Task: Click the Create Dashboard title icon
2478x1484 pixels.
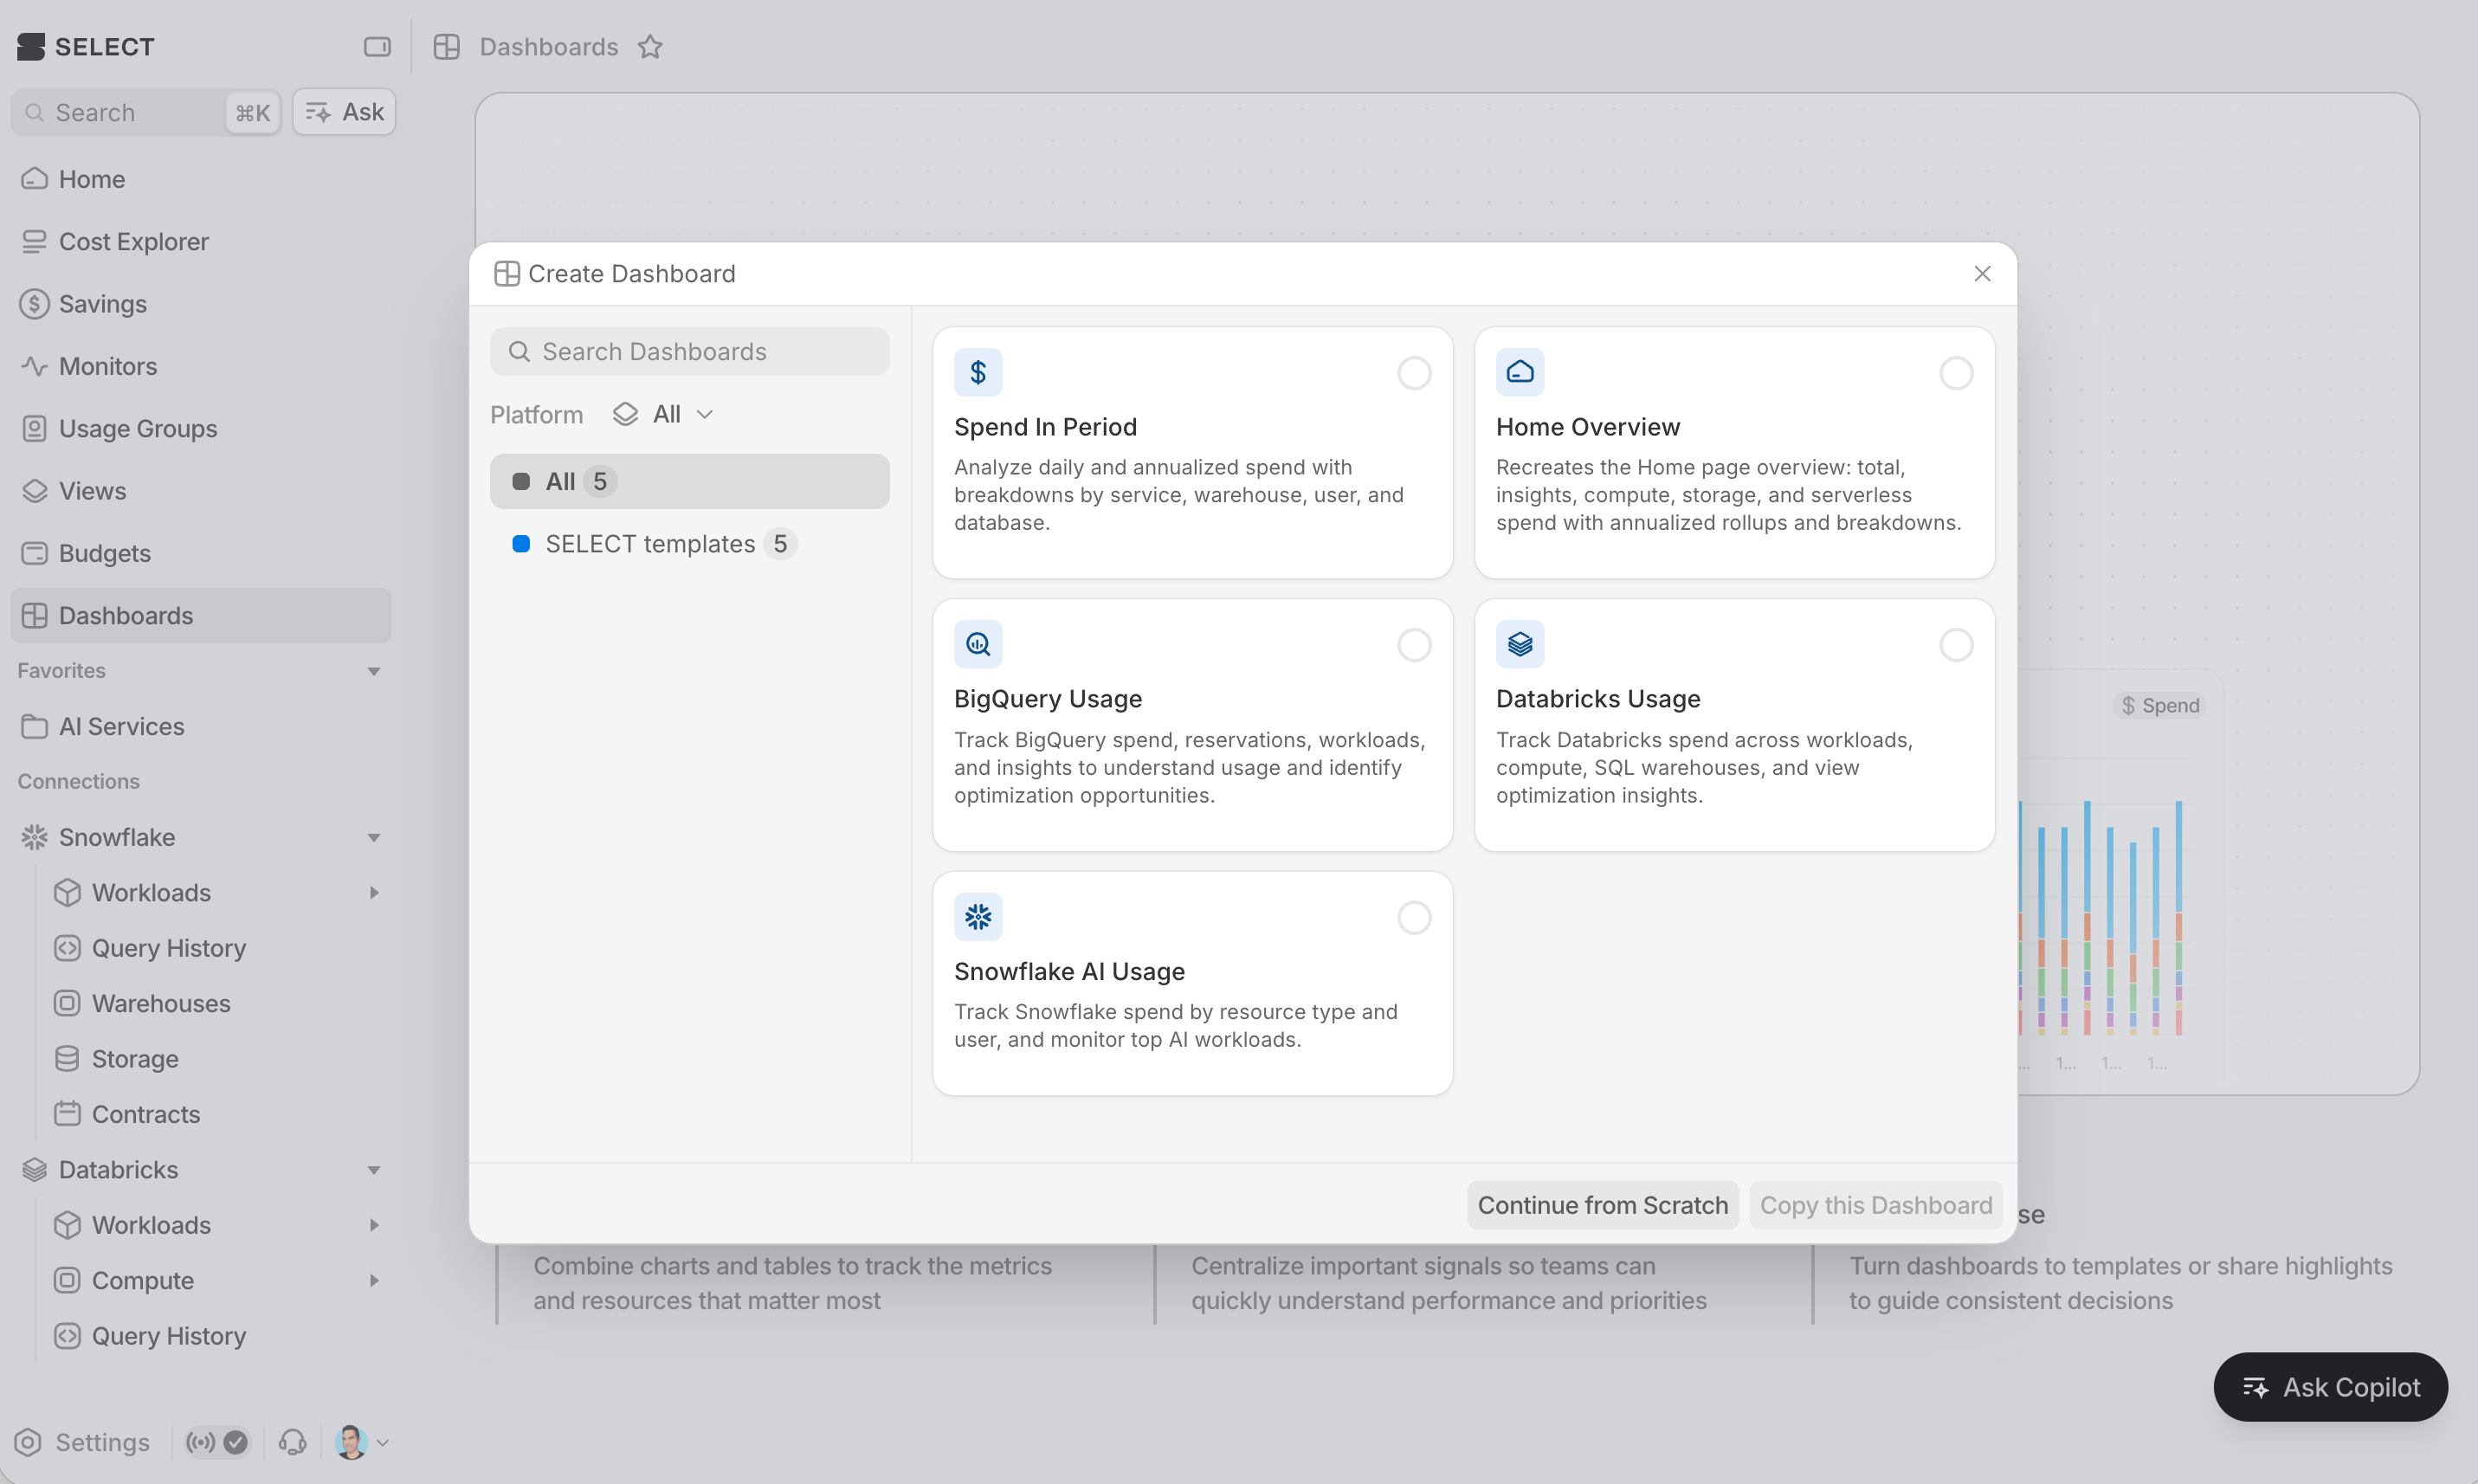Action: 507,274
